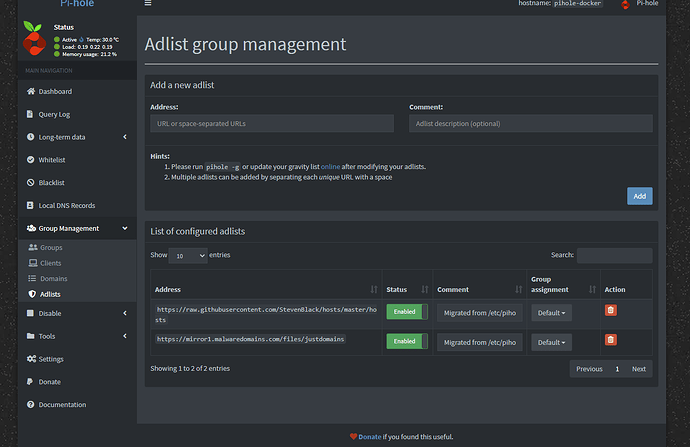
Task: Click the hamburger menu sidebar toggle icon
Action: (x=148, y=4)
